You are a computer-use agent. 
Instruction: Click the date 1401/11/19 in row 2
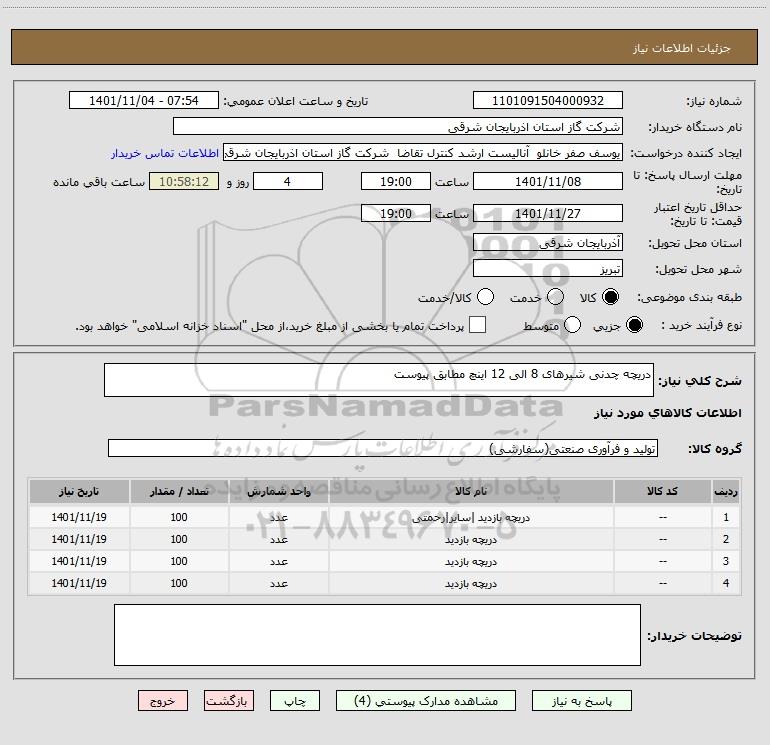click(79, 539)
